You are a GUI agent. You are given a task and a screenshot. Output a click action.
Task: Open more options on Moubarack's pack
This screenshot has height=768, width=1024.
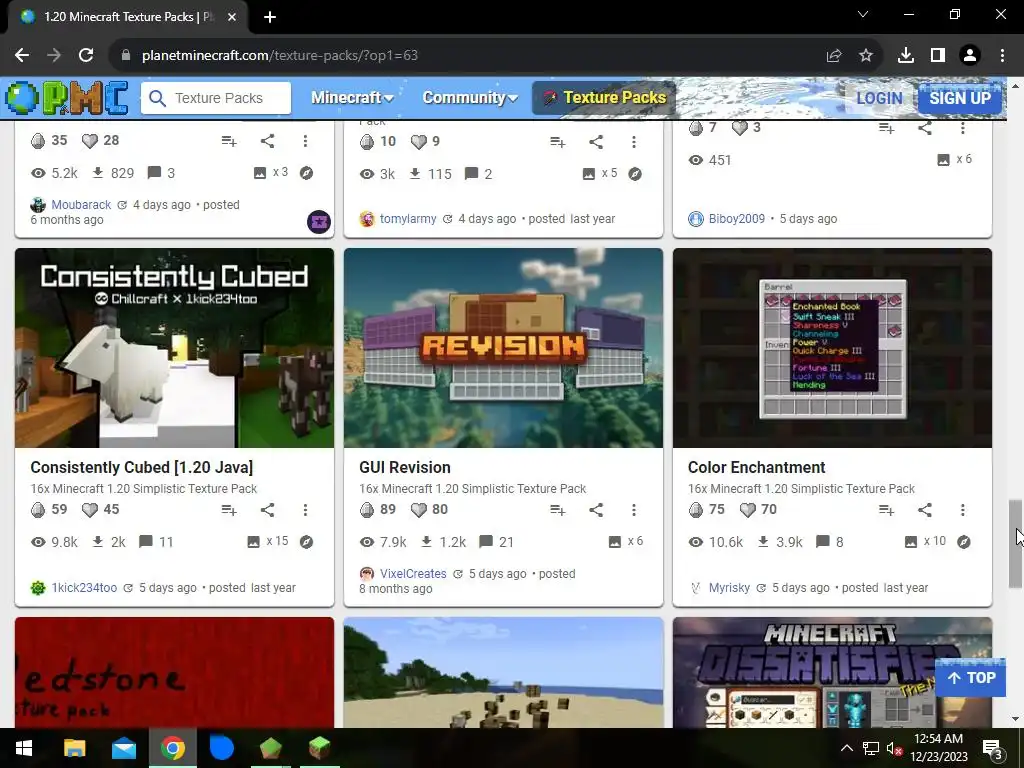[x=305, y=141]
